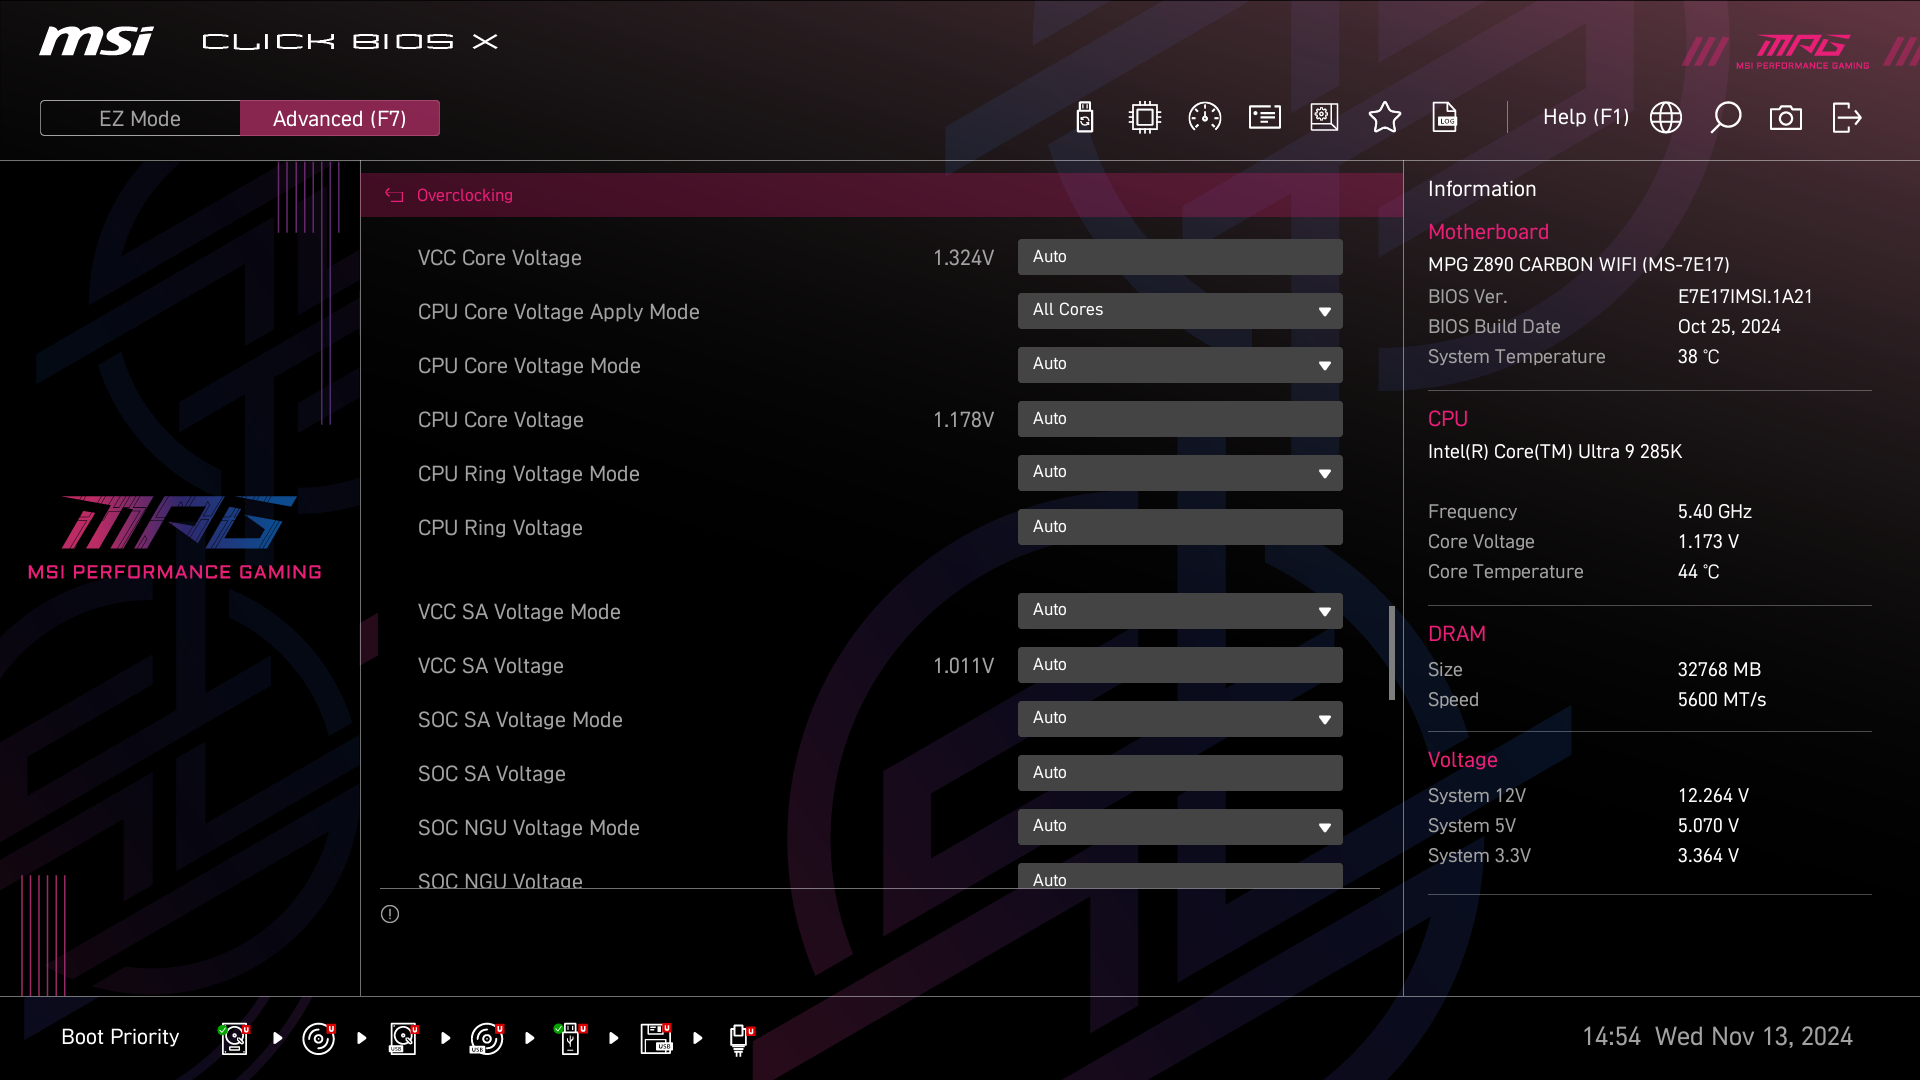Click the VCC Core Voltage input field
This screenshot has width=1920, height=1080.
1179,257
